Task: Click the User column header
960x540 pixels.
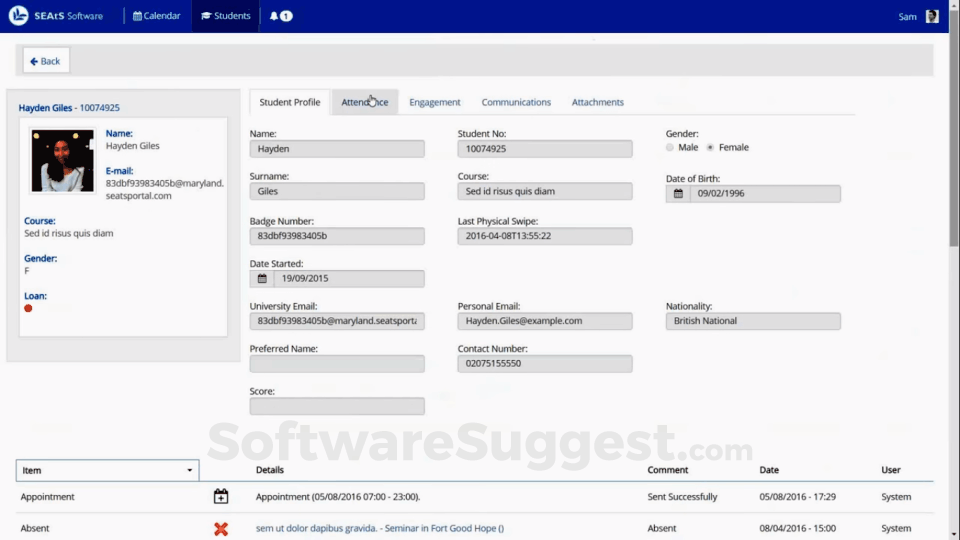Action: click(891, 470)
